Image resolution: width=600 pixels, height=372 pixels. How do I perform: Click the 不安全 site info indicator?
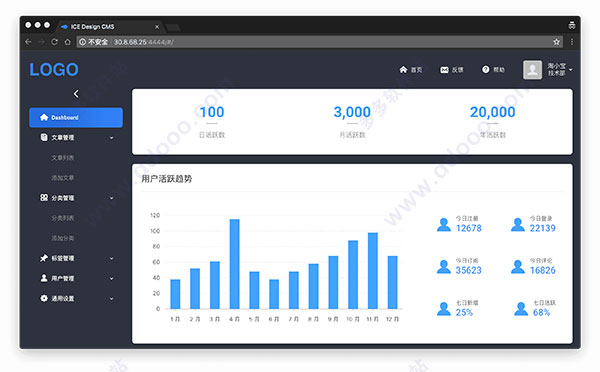tap(94, 42)
